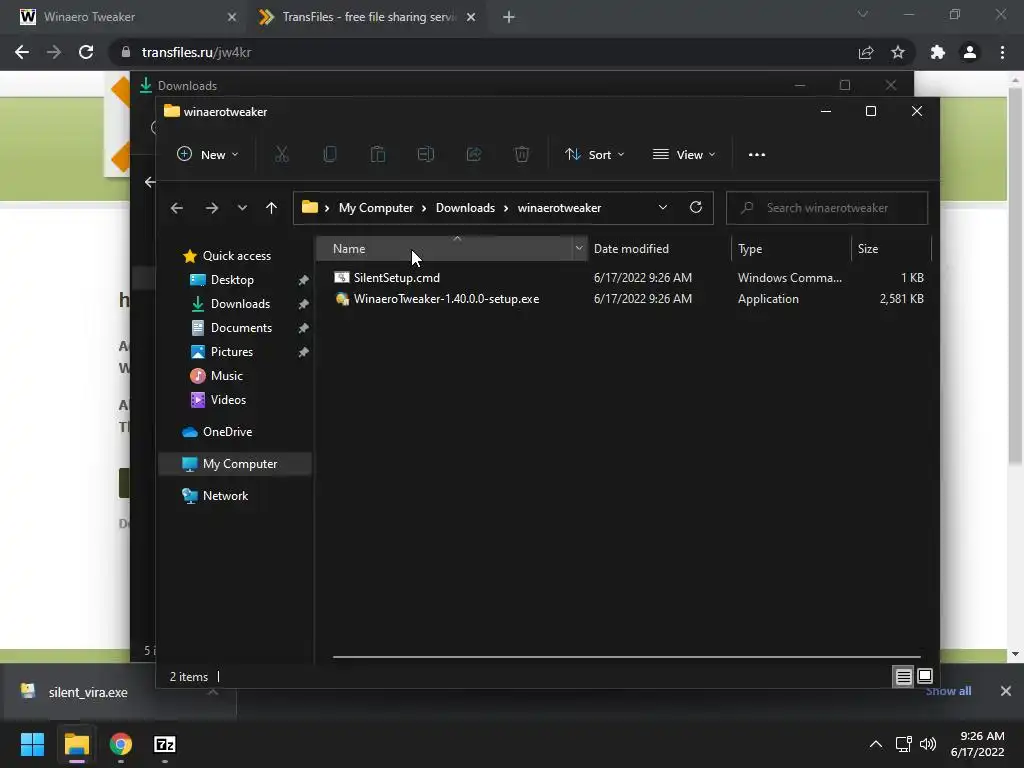The height and width of the screenshot is (768, 1024).
Task: Click the Delete trash icon in Explorer toolbar
Action: tap(521, 154)
